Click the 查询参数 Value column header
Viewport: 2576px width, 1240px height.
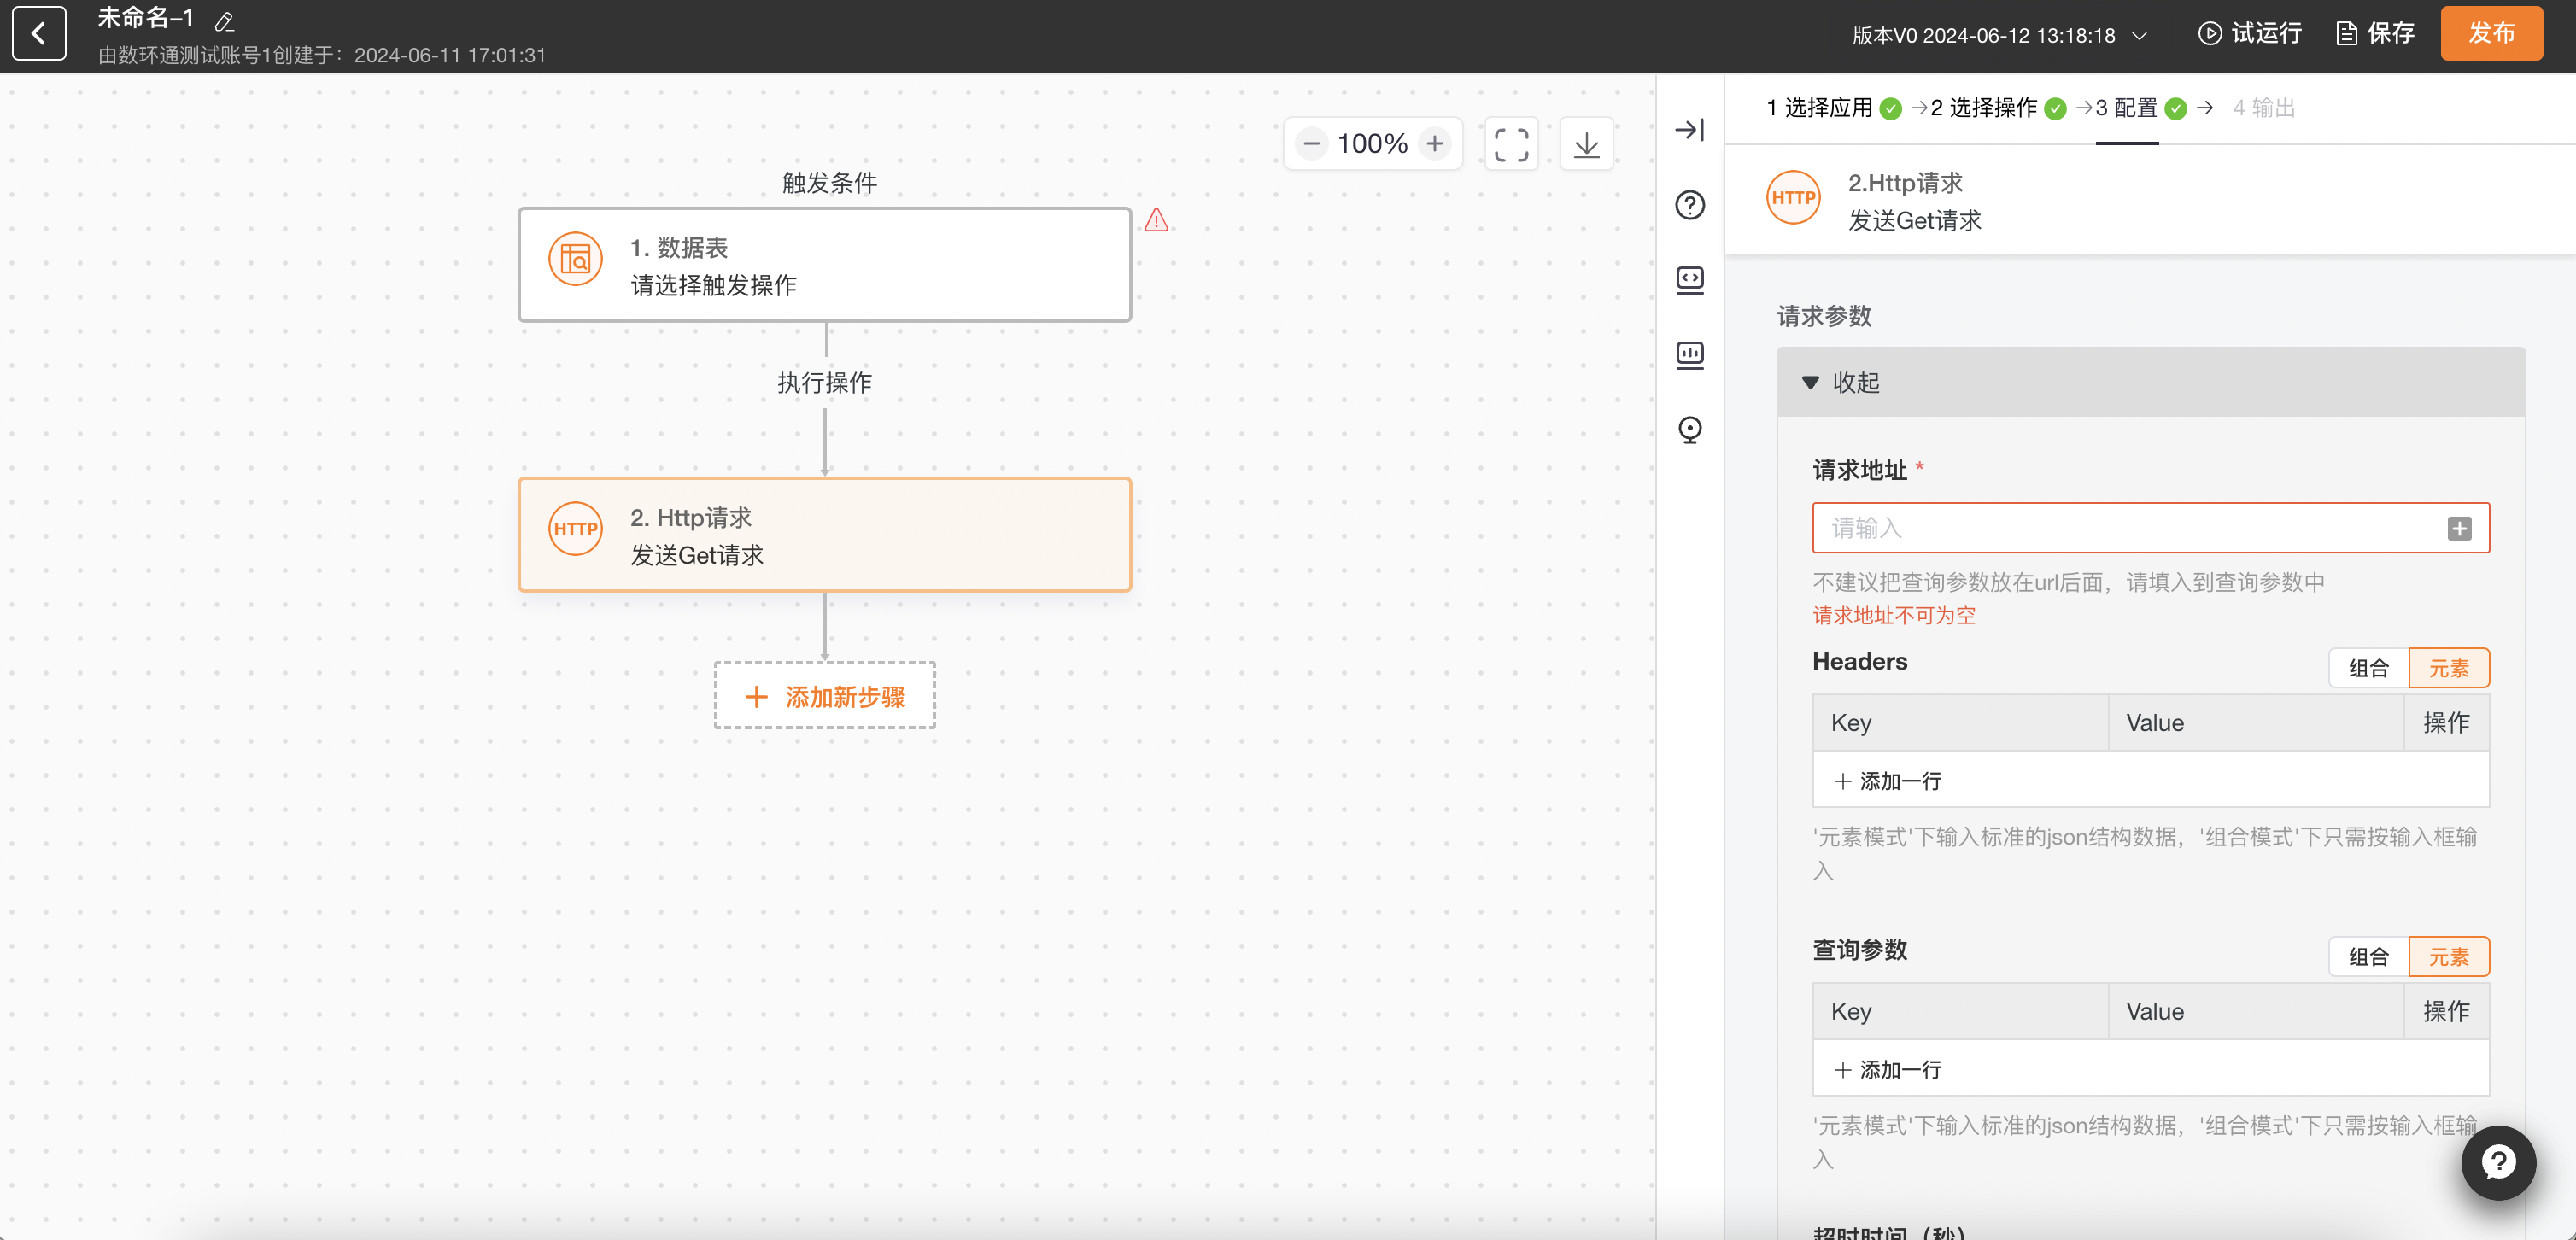pyautogui.click(x=2256, y=1012)
